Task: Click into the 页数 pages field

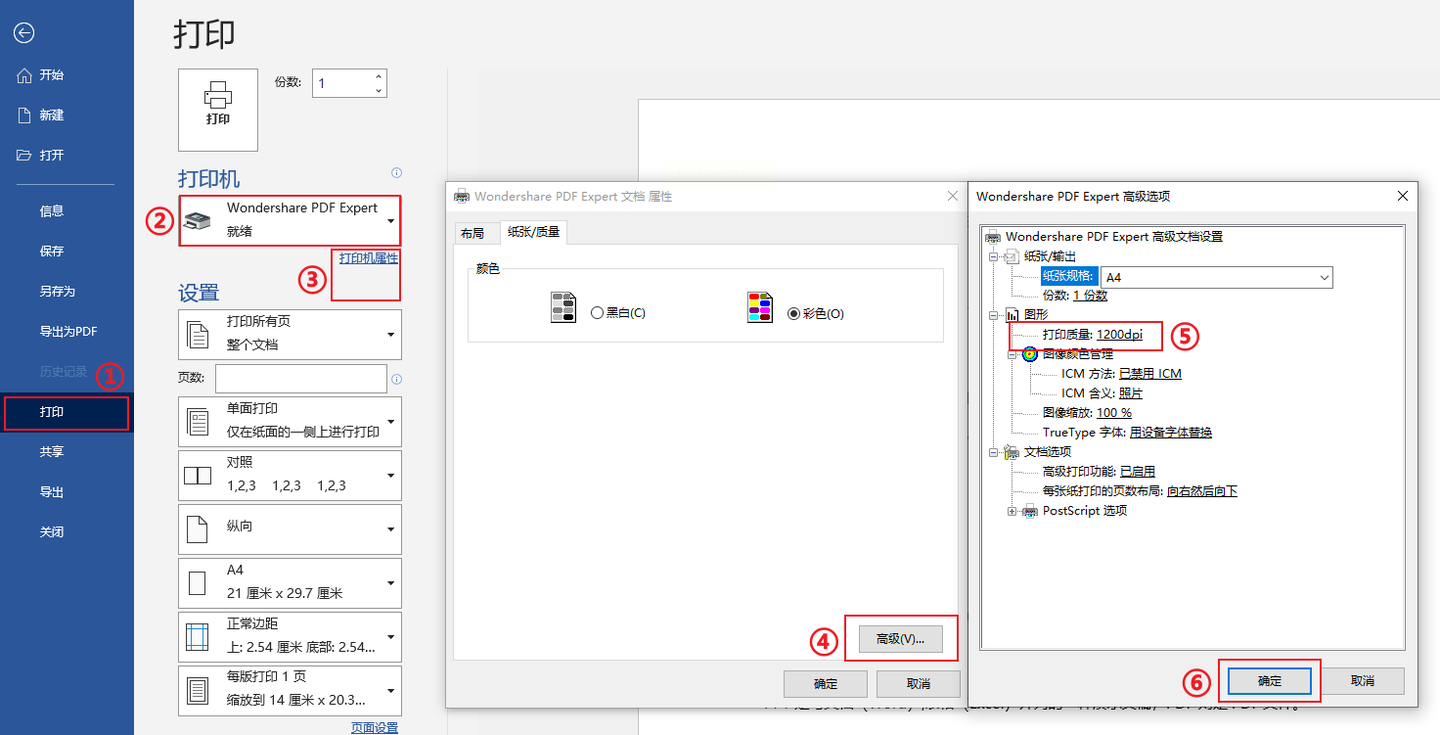Action: pos(301,379)
